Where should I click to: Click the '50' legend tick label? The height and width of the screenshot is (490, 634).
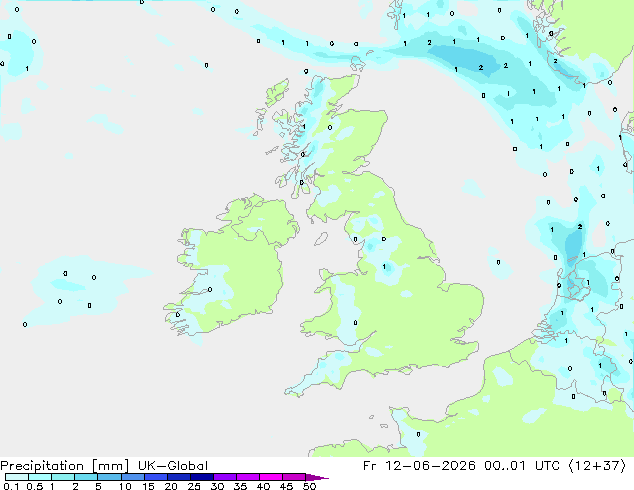[x=309, y=486]
